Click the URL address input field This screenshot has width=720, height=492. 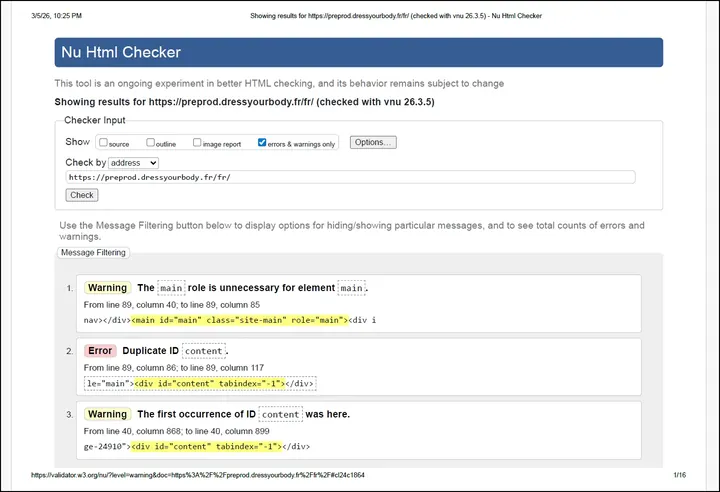pyautogui.click(x=350, y=177)
